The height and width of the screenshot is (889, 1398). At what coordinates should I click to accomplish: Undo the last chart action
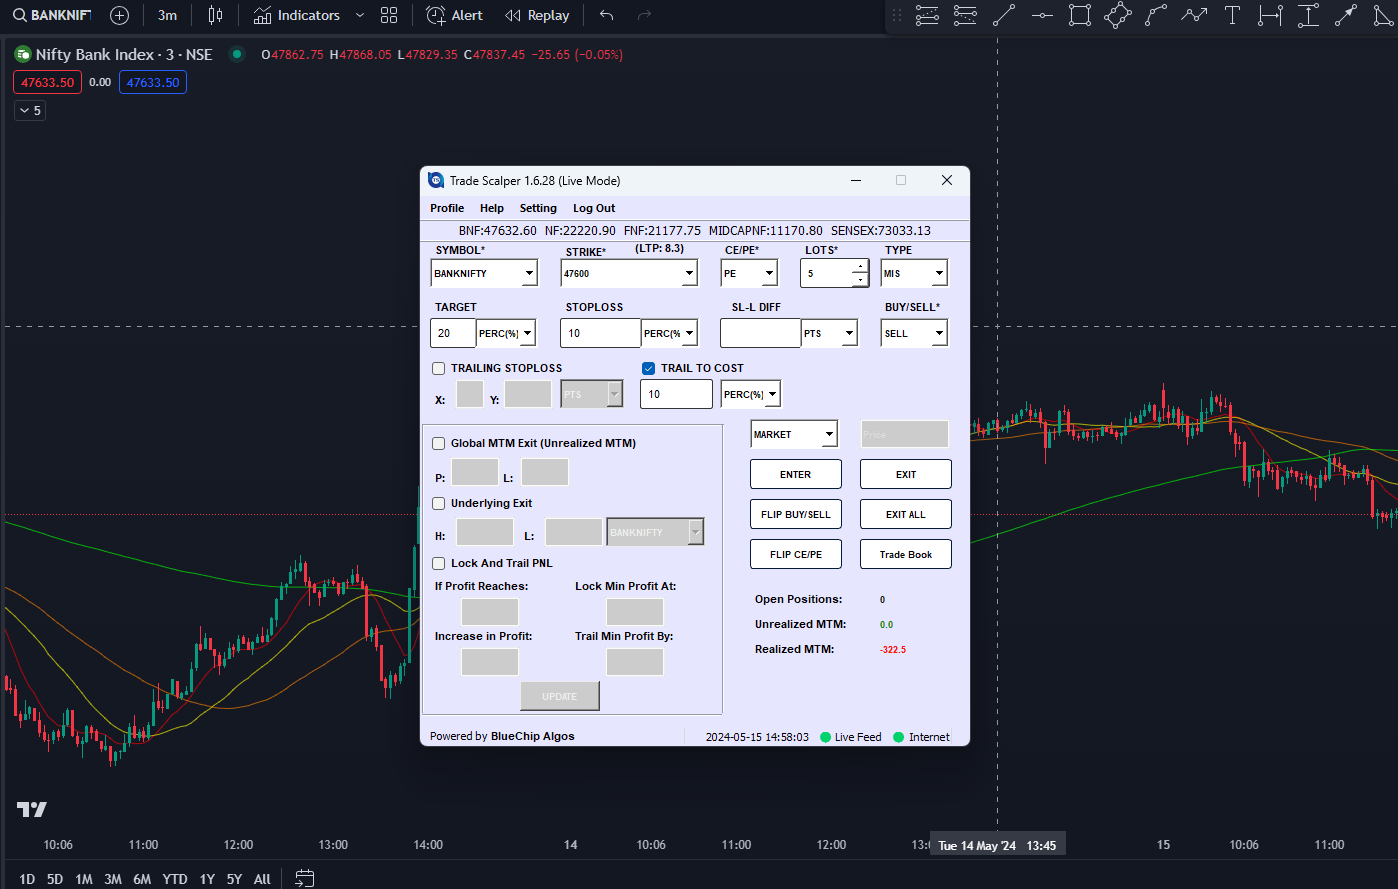pos(606,15)
